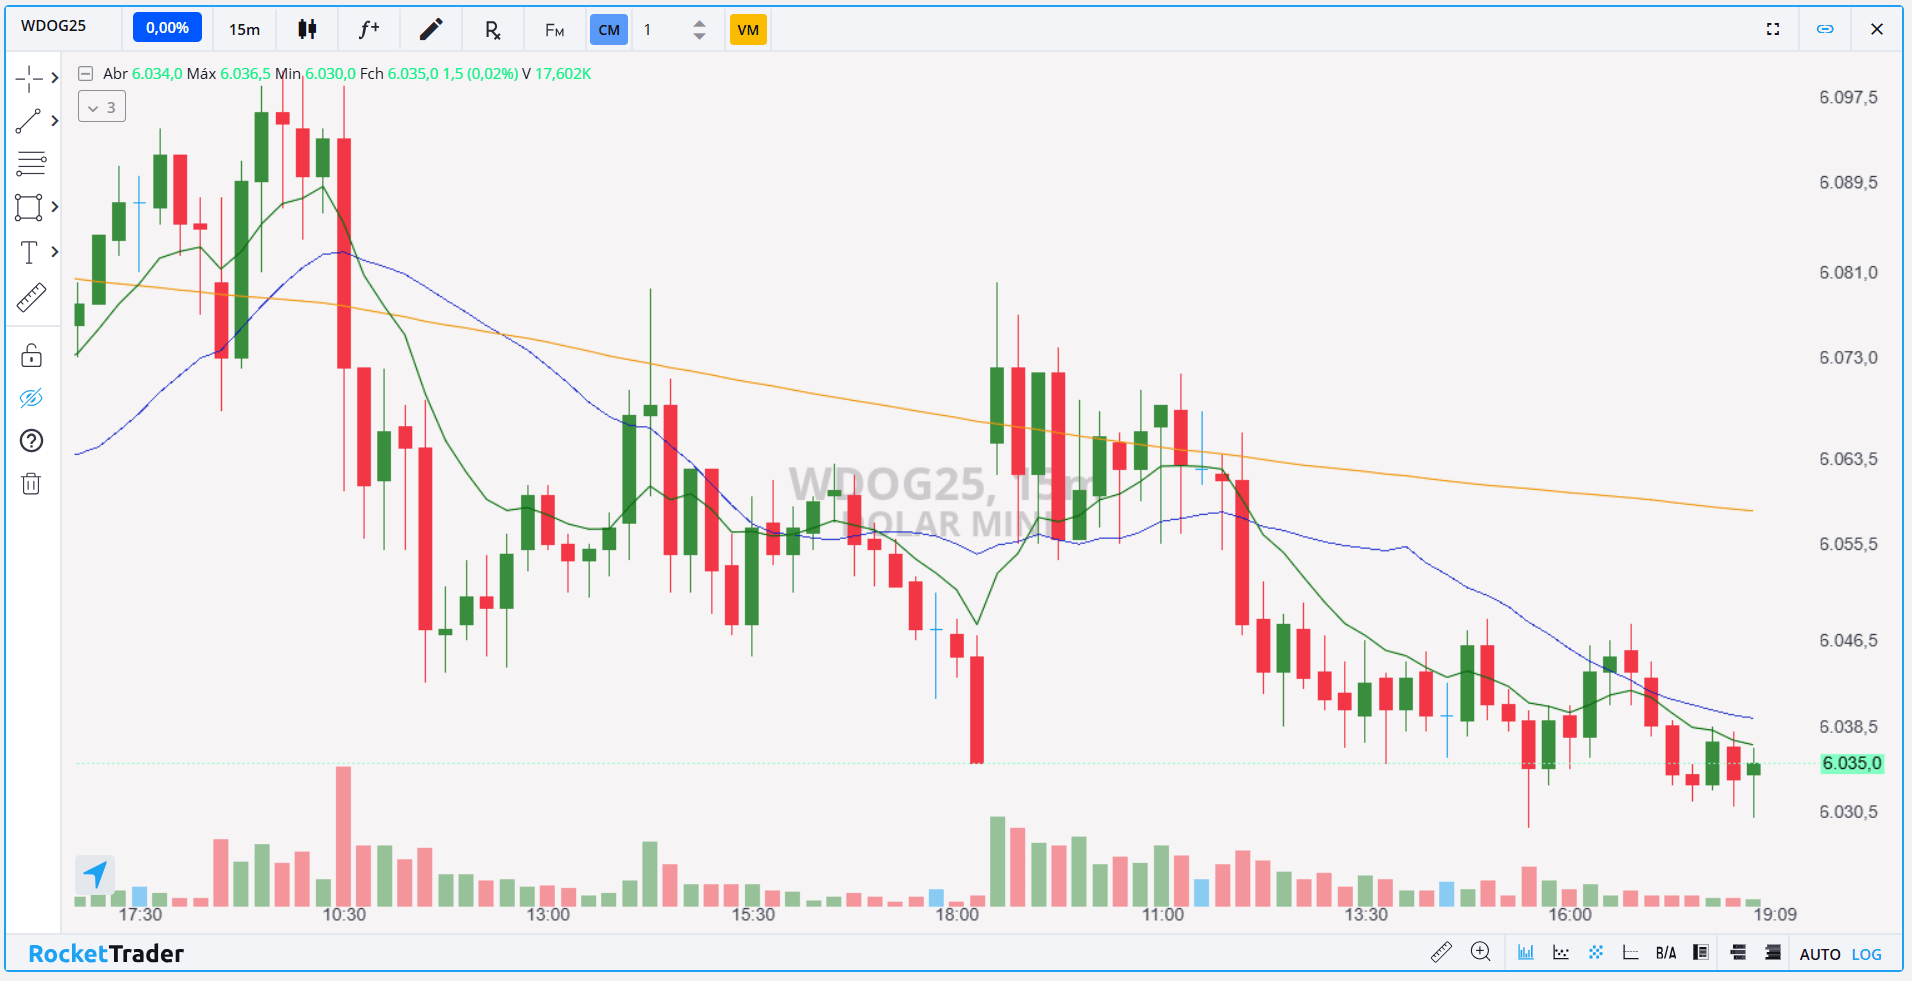Click the quantity input showing 1
Screen dimensions: 1912x981
pos(660,29)
